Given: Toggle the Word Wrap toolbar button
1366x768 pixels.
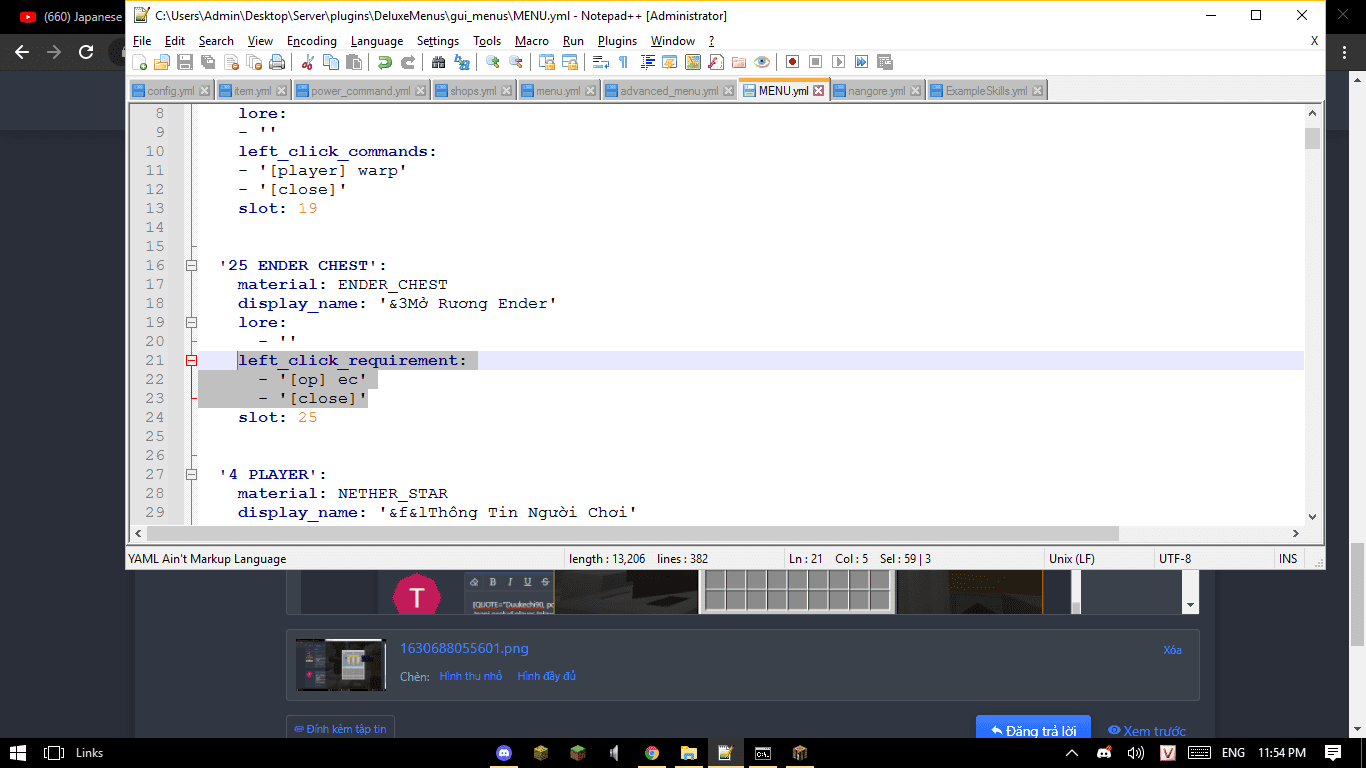Looking at the screenshot, I should pyautogui.click(x=600, y=62).
